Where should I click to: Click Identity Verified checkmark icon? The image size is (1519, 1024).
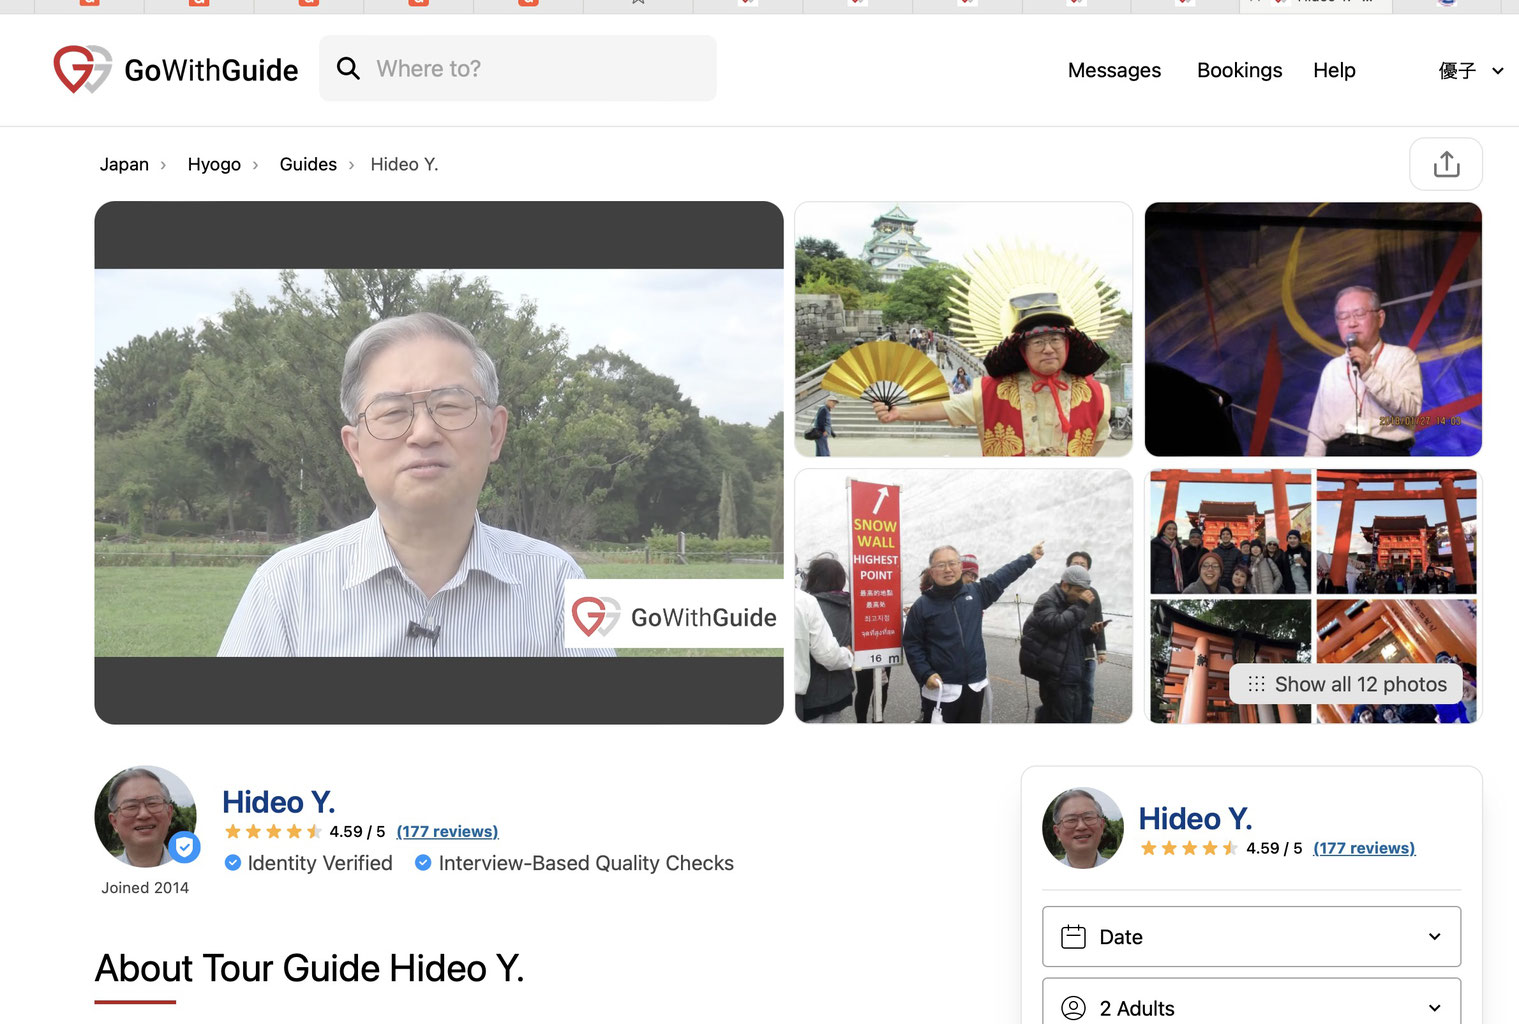pos(233,863)
